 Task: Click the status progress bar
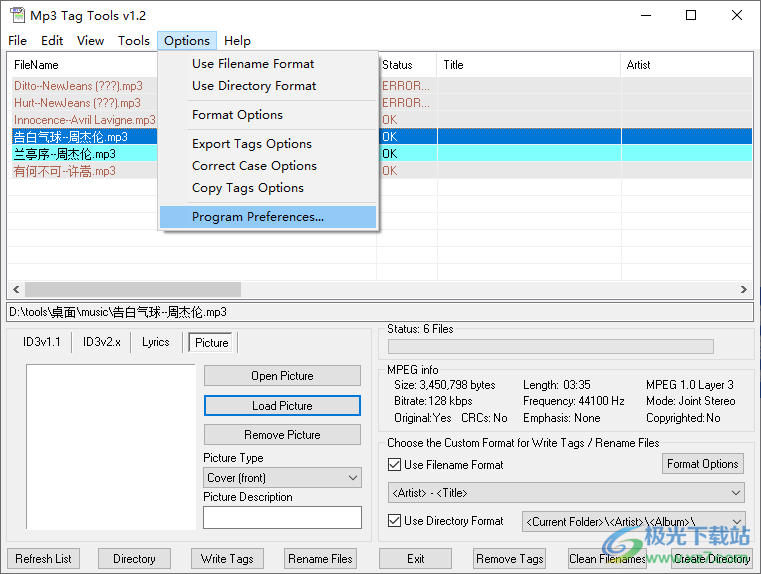551,346
